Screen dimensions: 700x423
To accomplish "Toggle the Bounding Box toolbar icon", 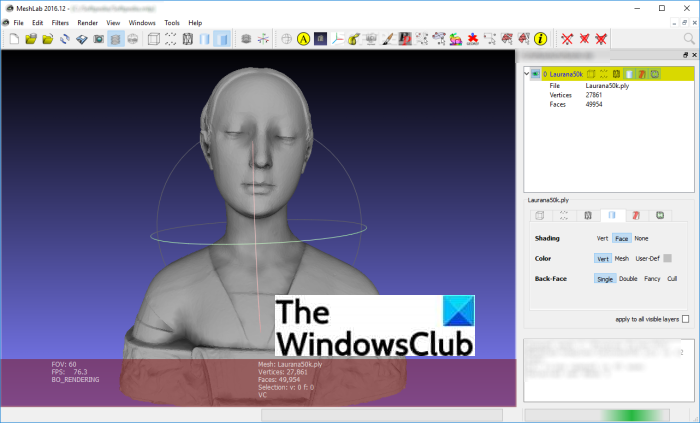I will point(154,39).
